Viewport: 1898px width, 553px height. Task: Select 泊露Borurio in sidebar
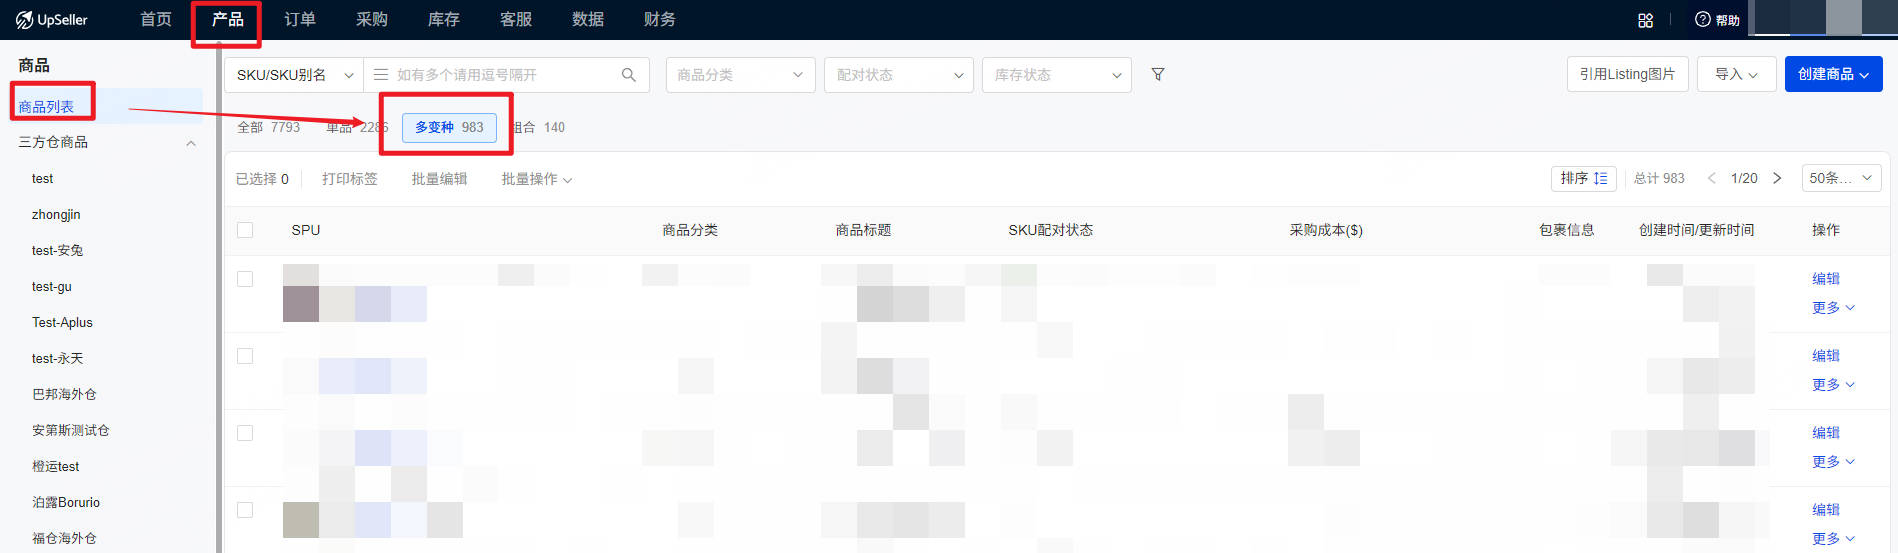click(x=65, y=503)
